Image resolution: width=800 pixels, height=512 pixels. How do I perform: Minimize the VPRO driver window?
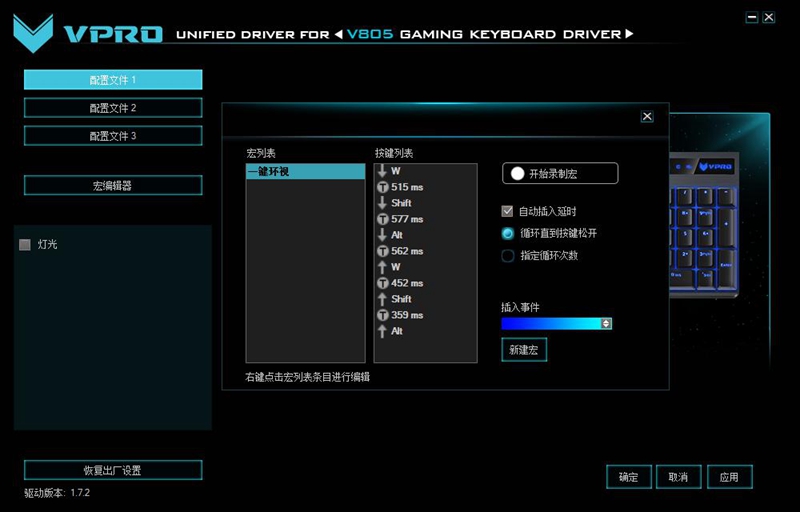pos(752,17)
